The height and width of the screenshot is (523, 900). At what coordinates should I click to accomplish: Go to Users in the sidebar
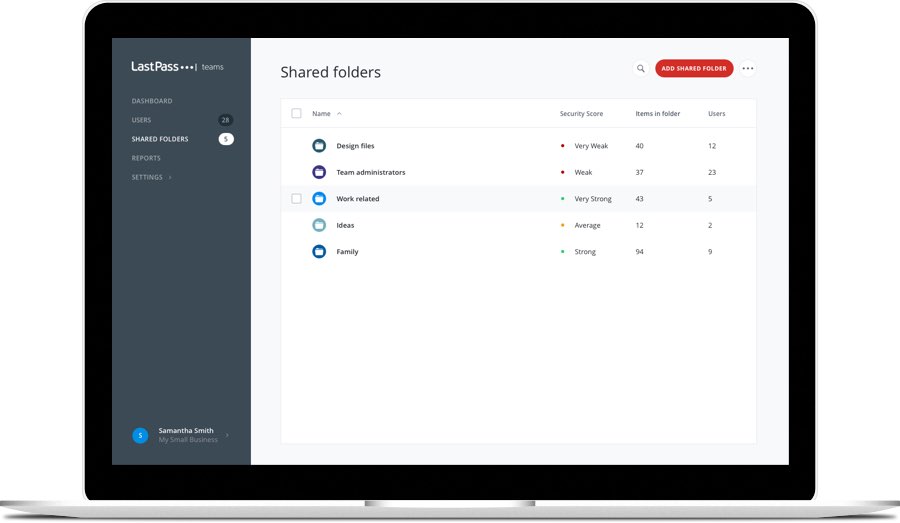point(142,120)
